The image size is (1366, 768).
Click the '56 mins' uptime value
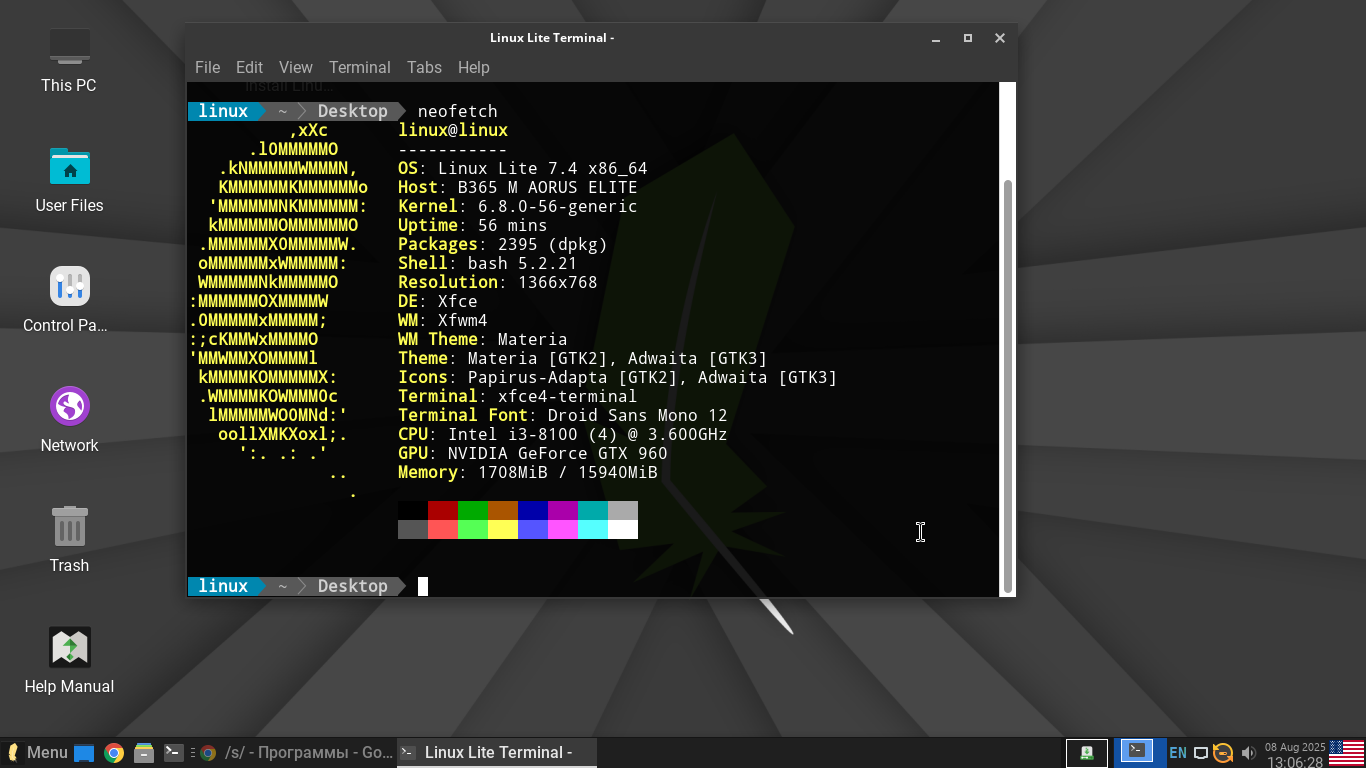(513, 225)
